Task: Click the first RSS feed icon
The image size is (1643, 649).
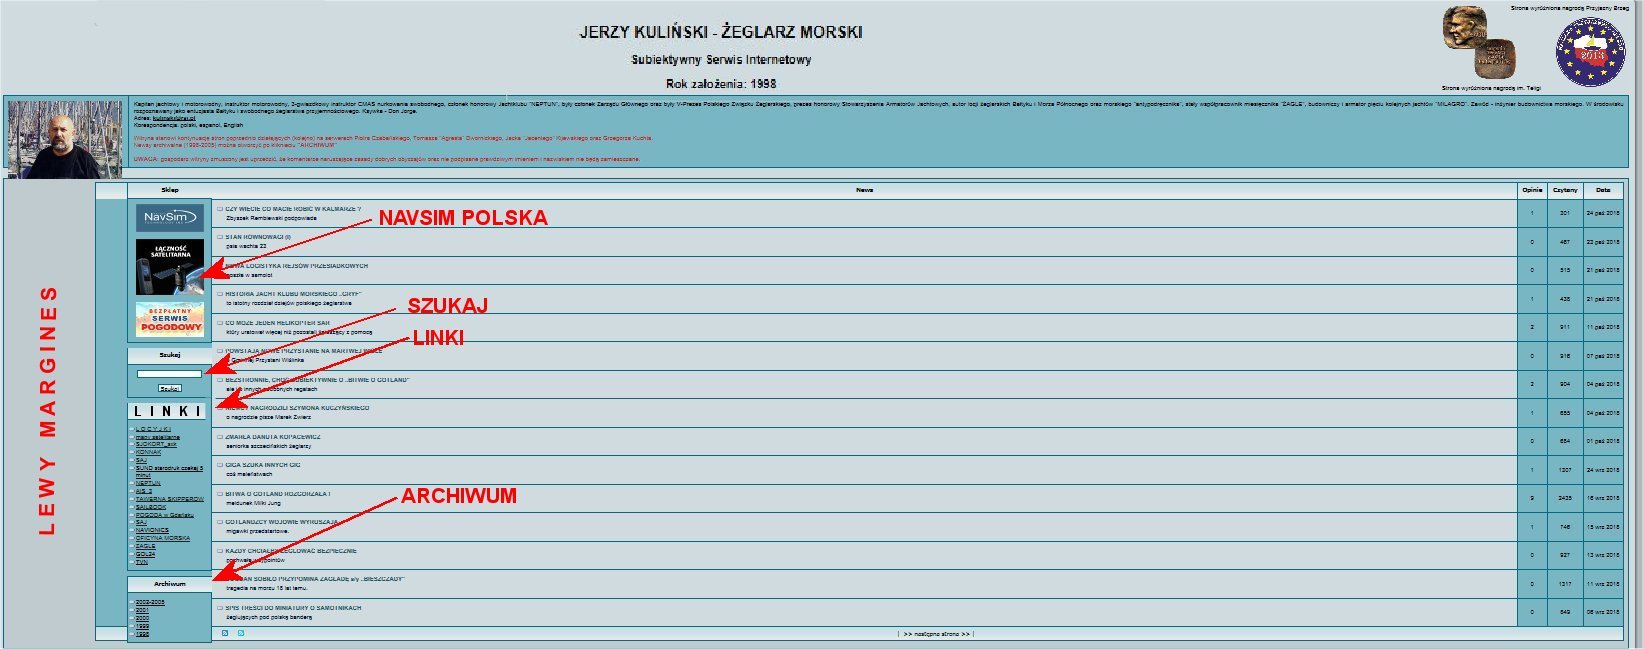Action: pyautogui.click(x=225, y=633)
